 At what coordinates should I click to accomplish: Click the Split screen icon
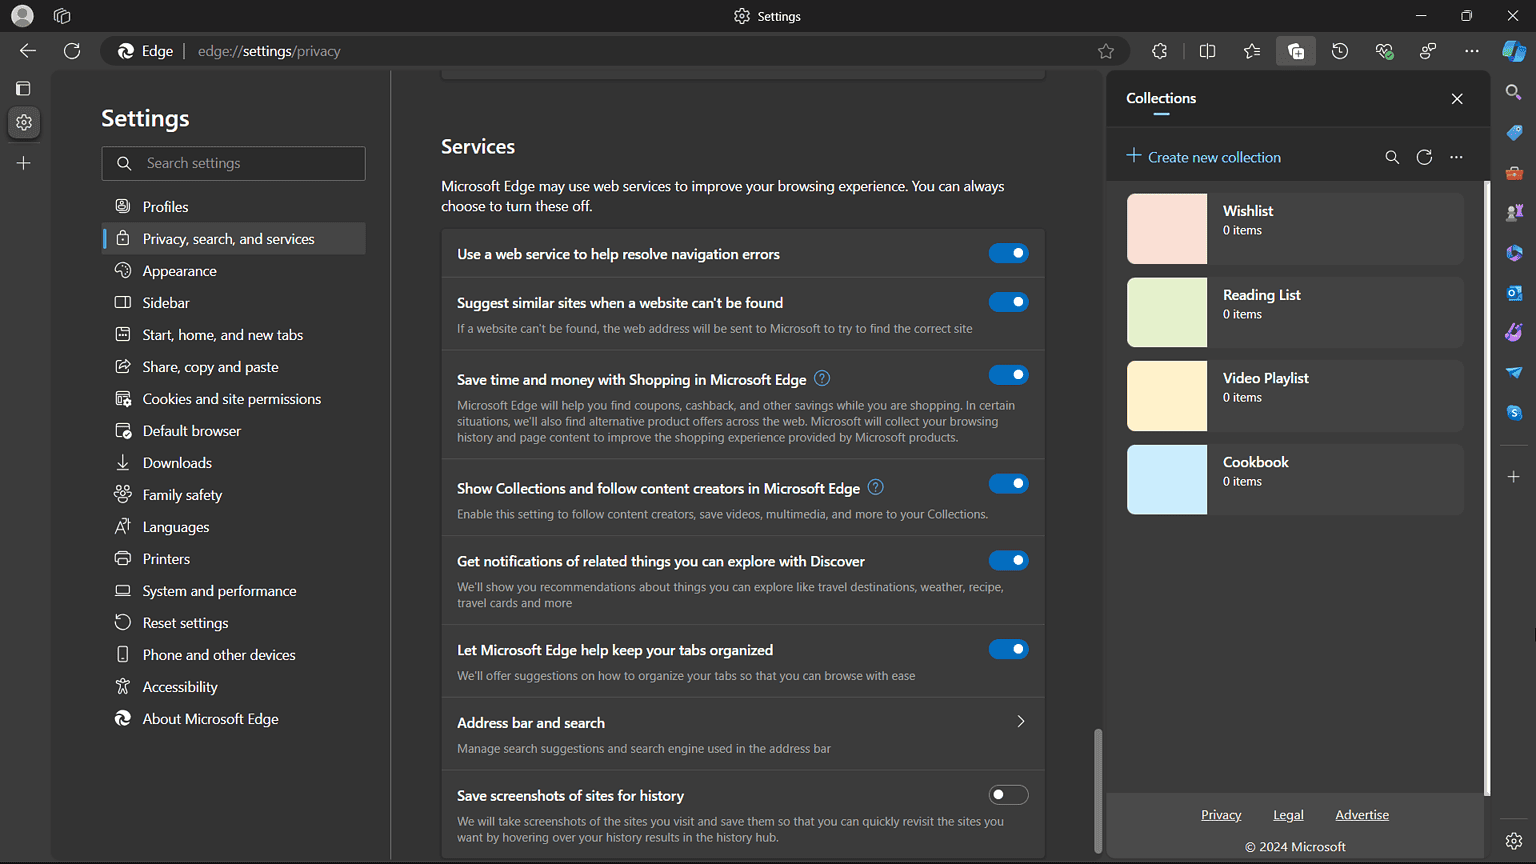click(x=1207, y=51)
